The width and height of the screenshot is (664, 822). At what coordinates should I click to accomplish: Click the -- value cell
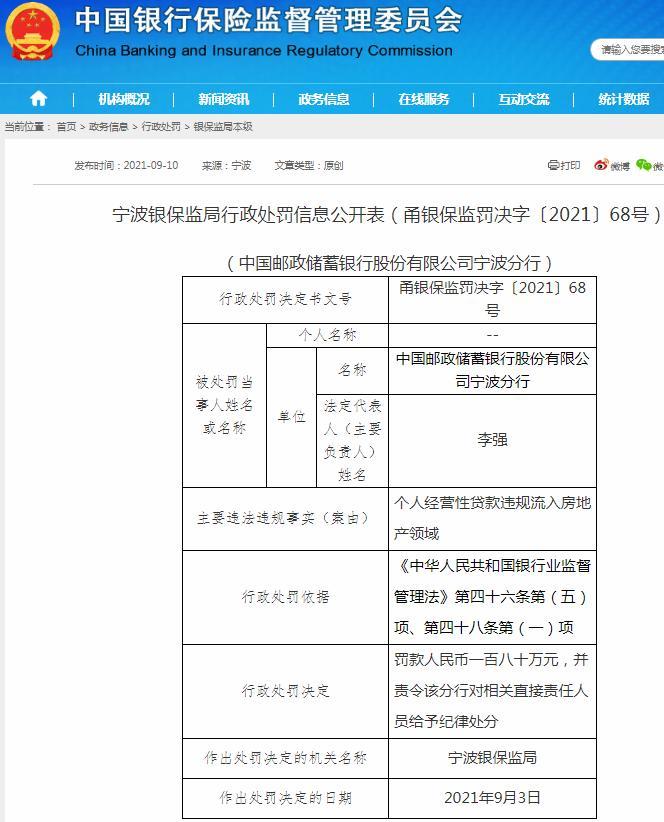point(492,335)
